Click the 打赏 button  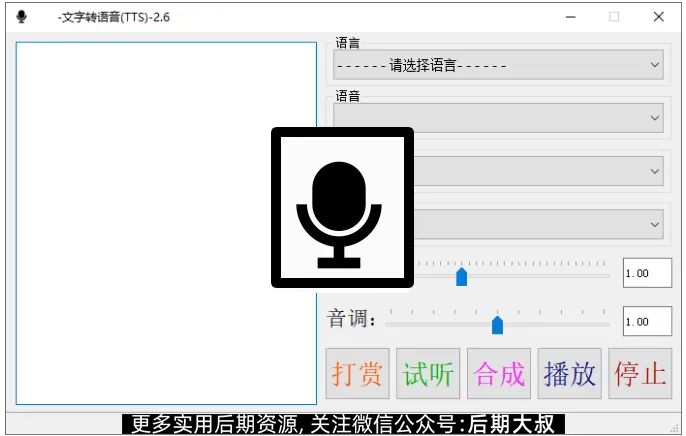pos(357,374)
